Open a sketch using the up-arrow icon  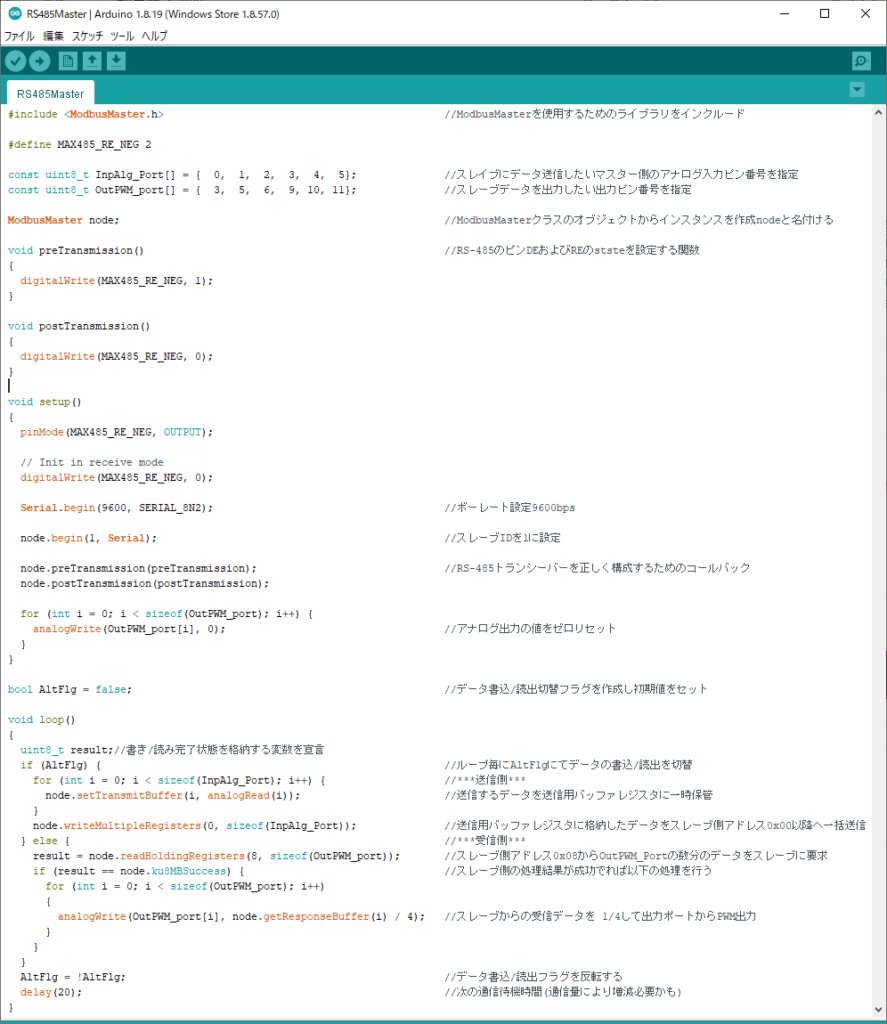(x=92, y=61)
